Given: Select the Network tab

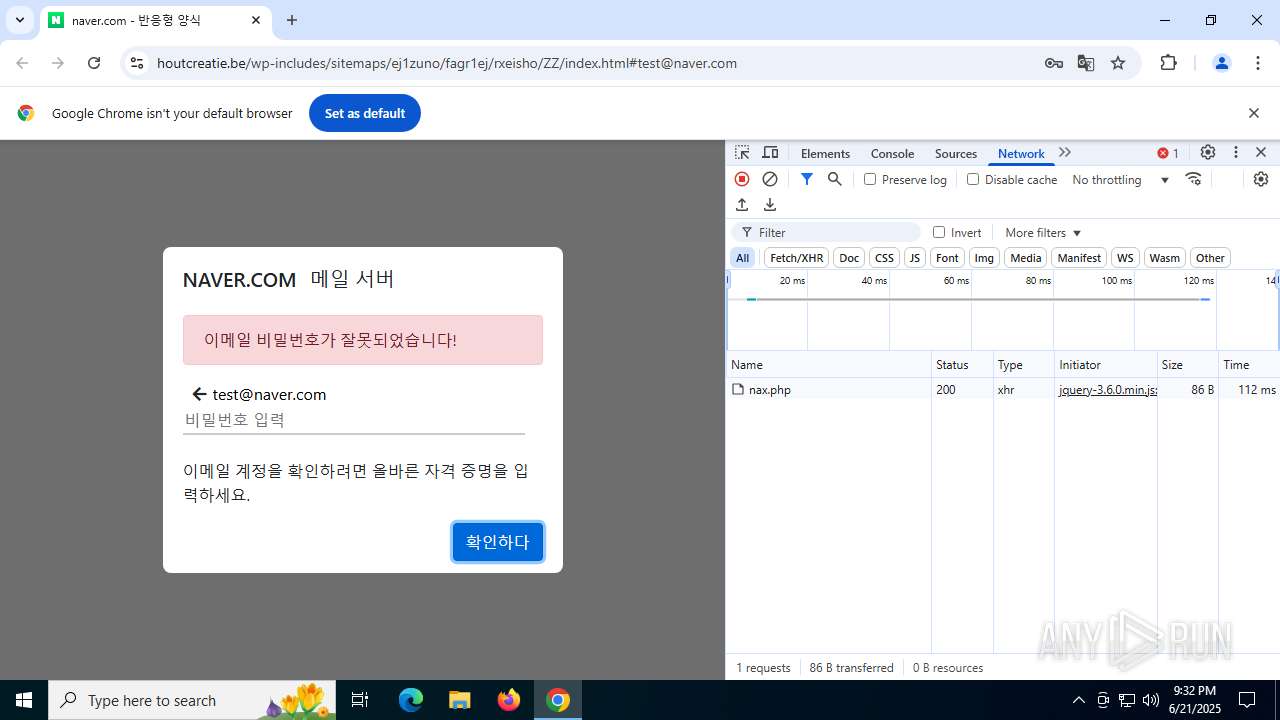Looking at the screenshot, I should pos(1021,153).
